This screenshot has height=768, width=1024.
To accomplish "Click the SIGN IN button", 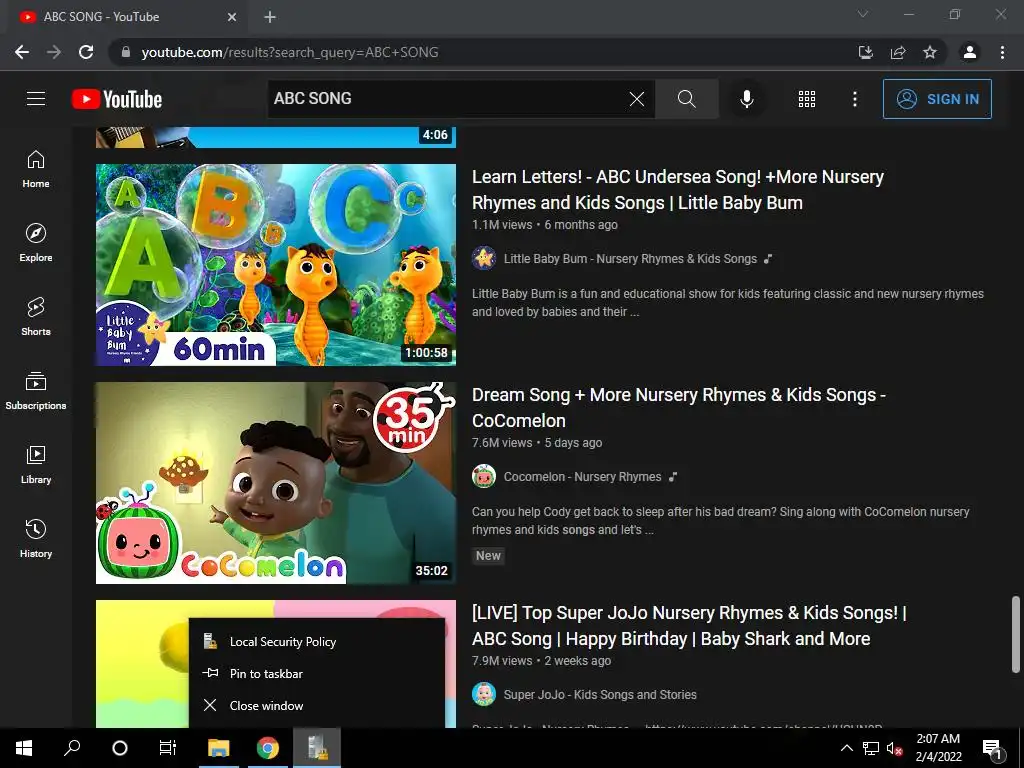I will click(937, 99).
